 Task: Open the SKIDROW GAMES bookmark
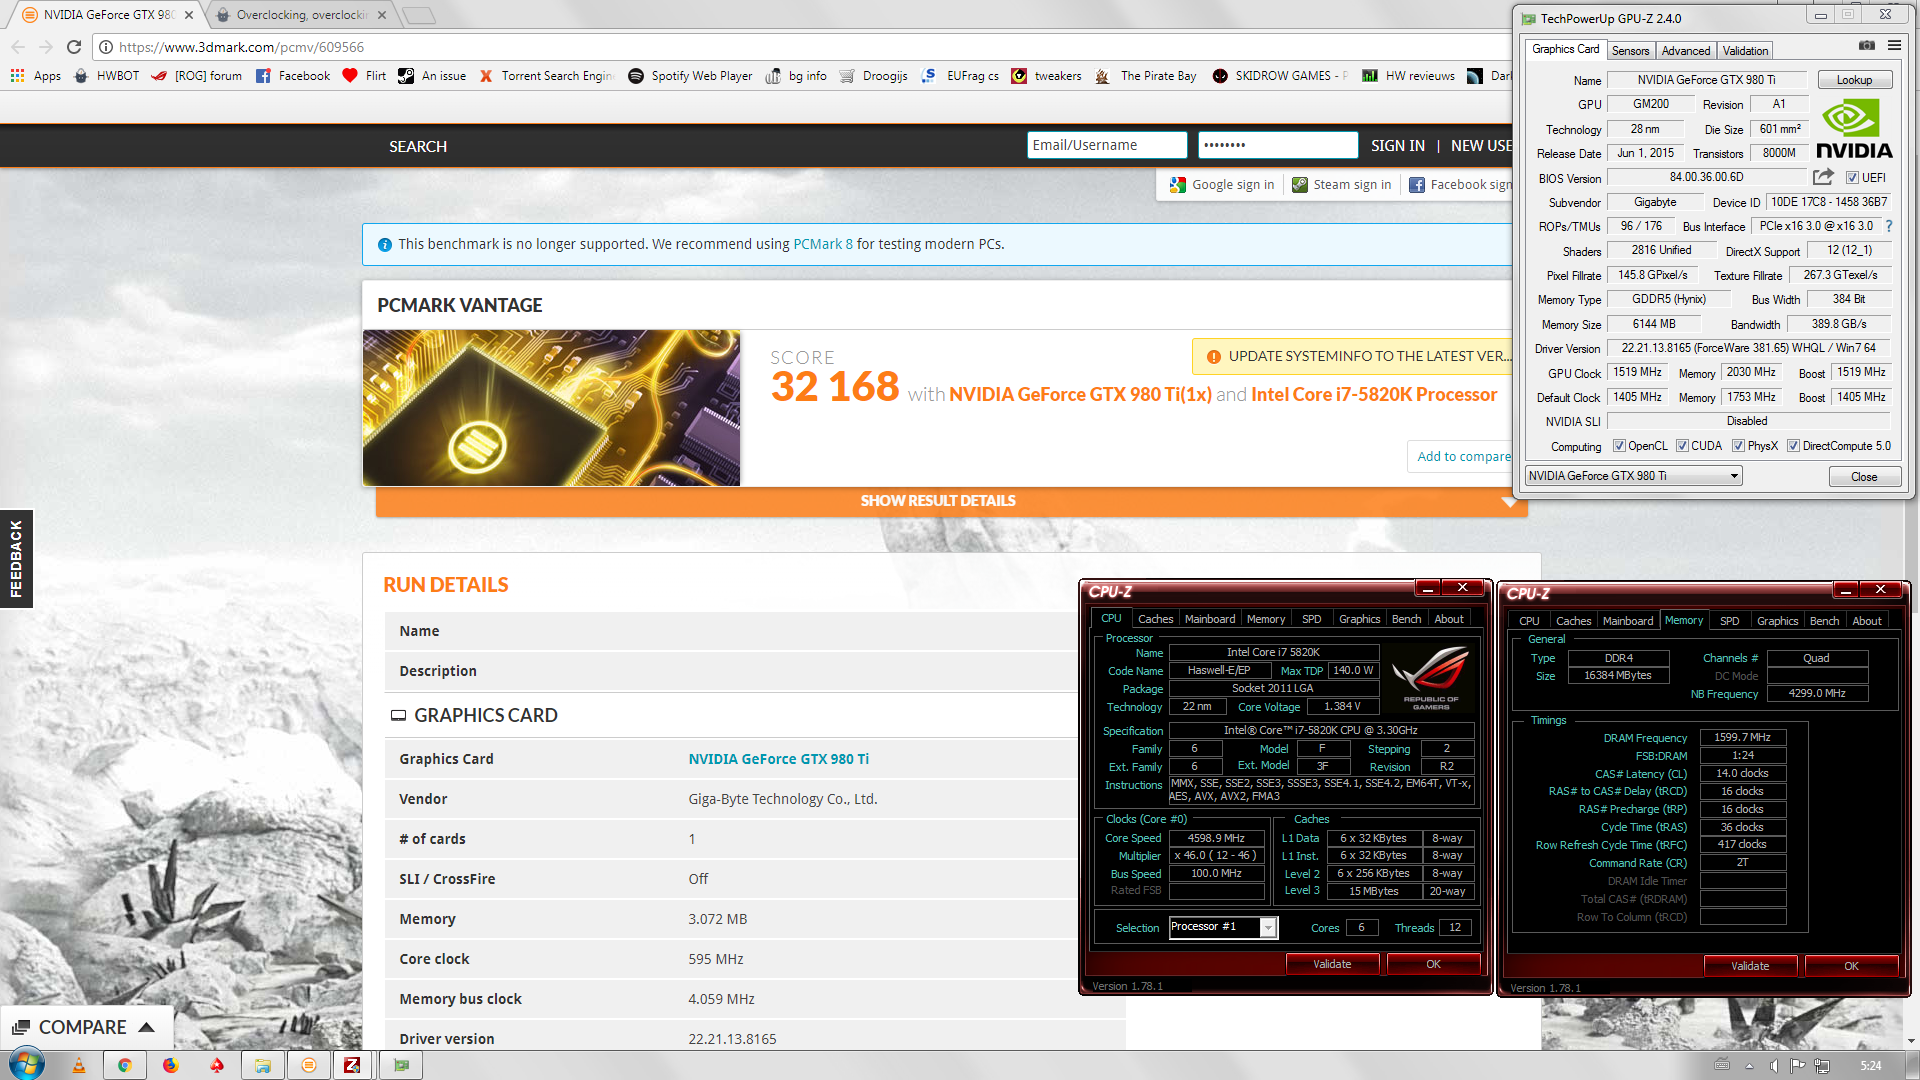point(1279,76)
